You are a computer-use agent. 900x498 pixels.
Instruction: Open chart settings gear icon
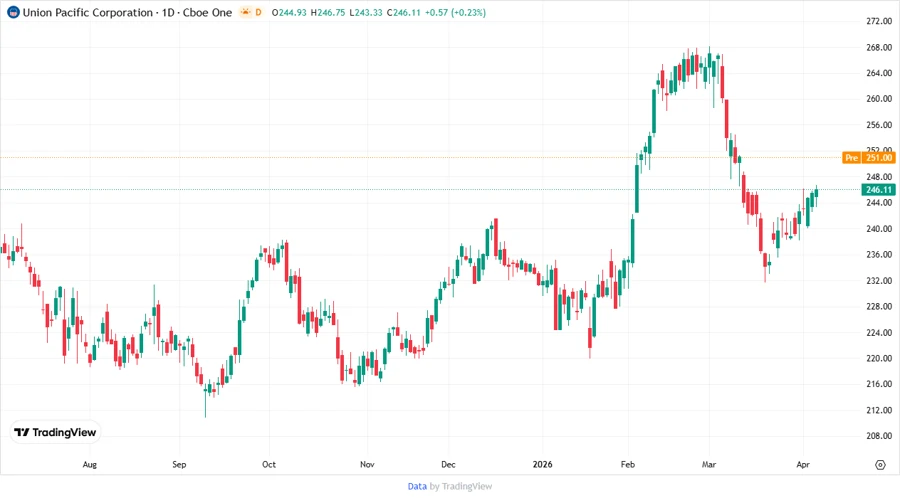880,465
